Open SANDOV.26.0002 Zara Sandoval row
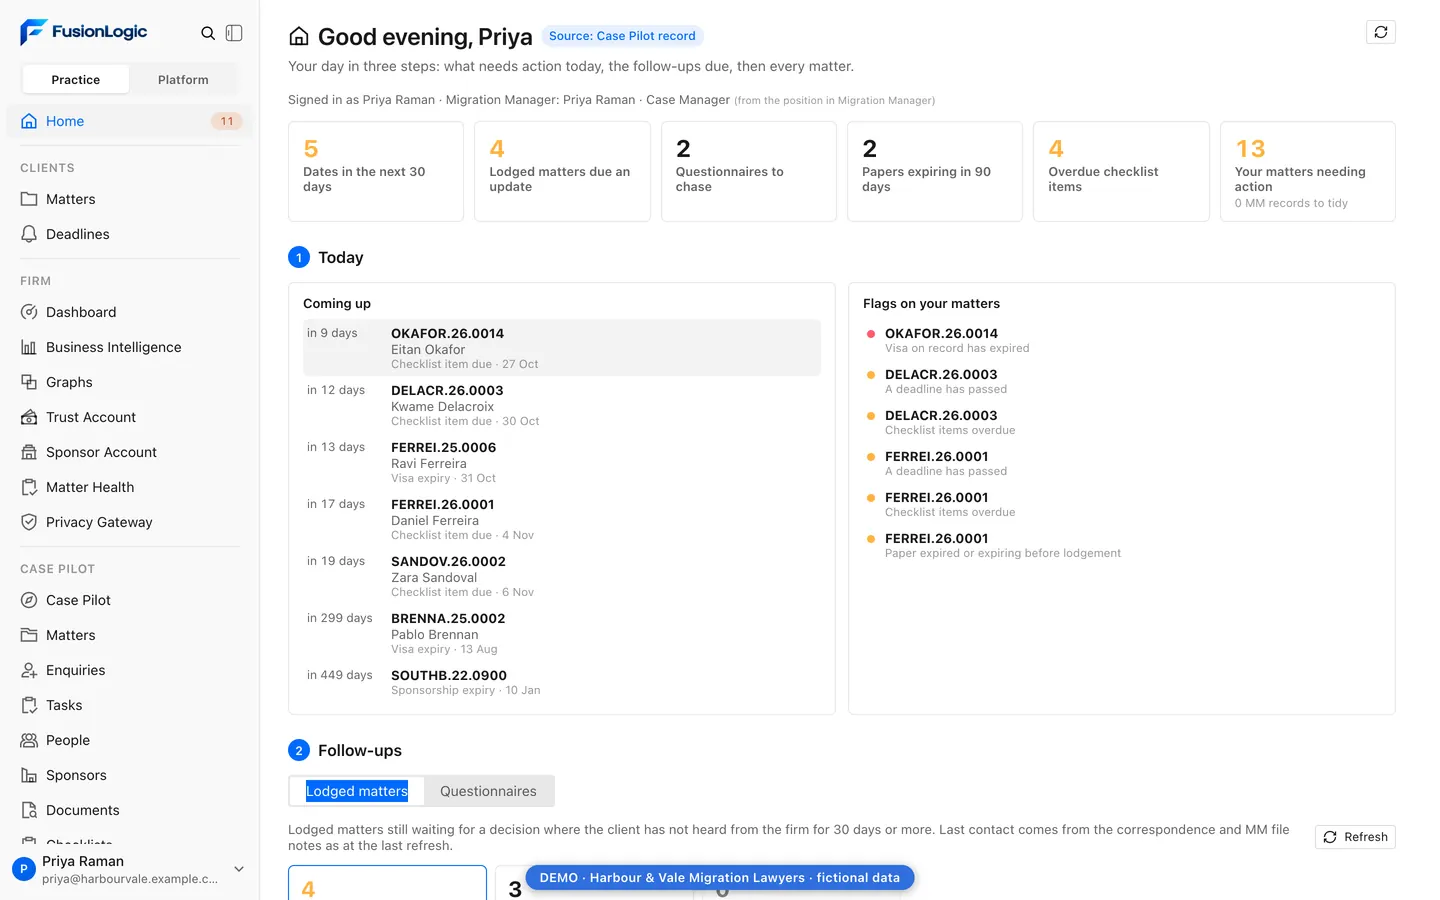 coord(561,576)
